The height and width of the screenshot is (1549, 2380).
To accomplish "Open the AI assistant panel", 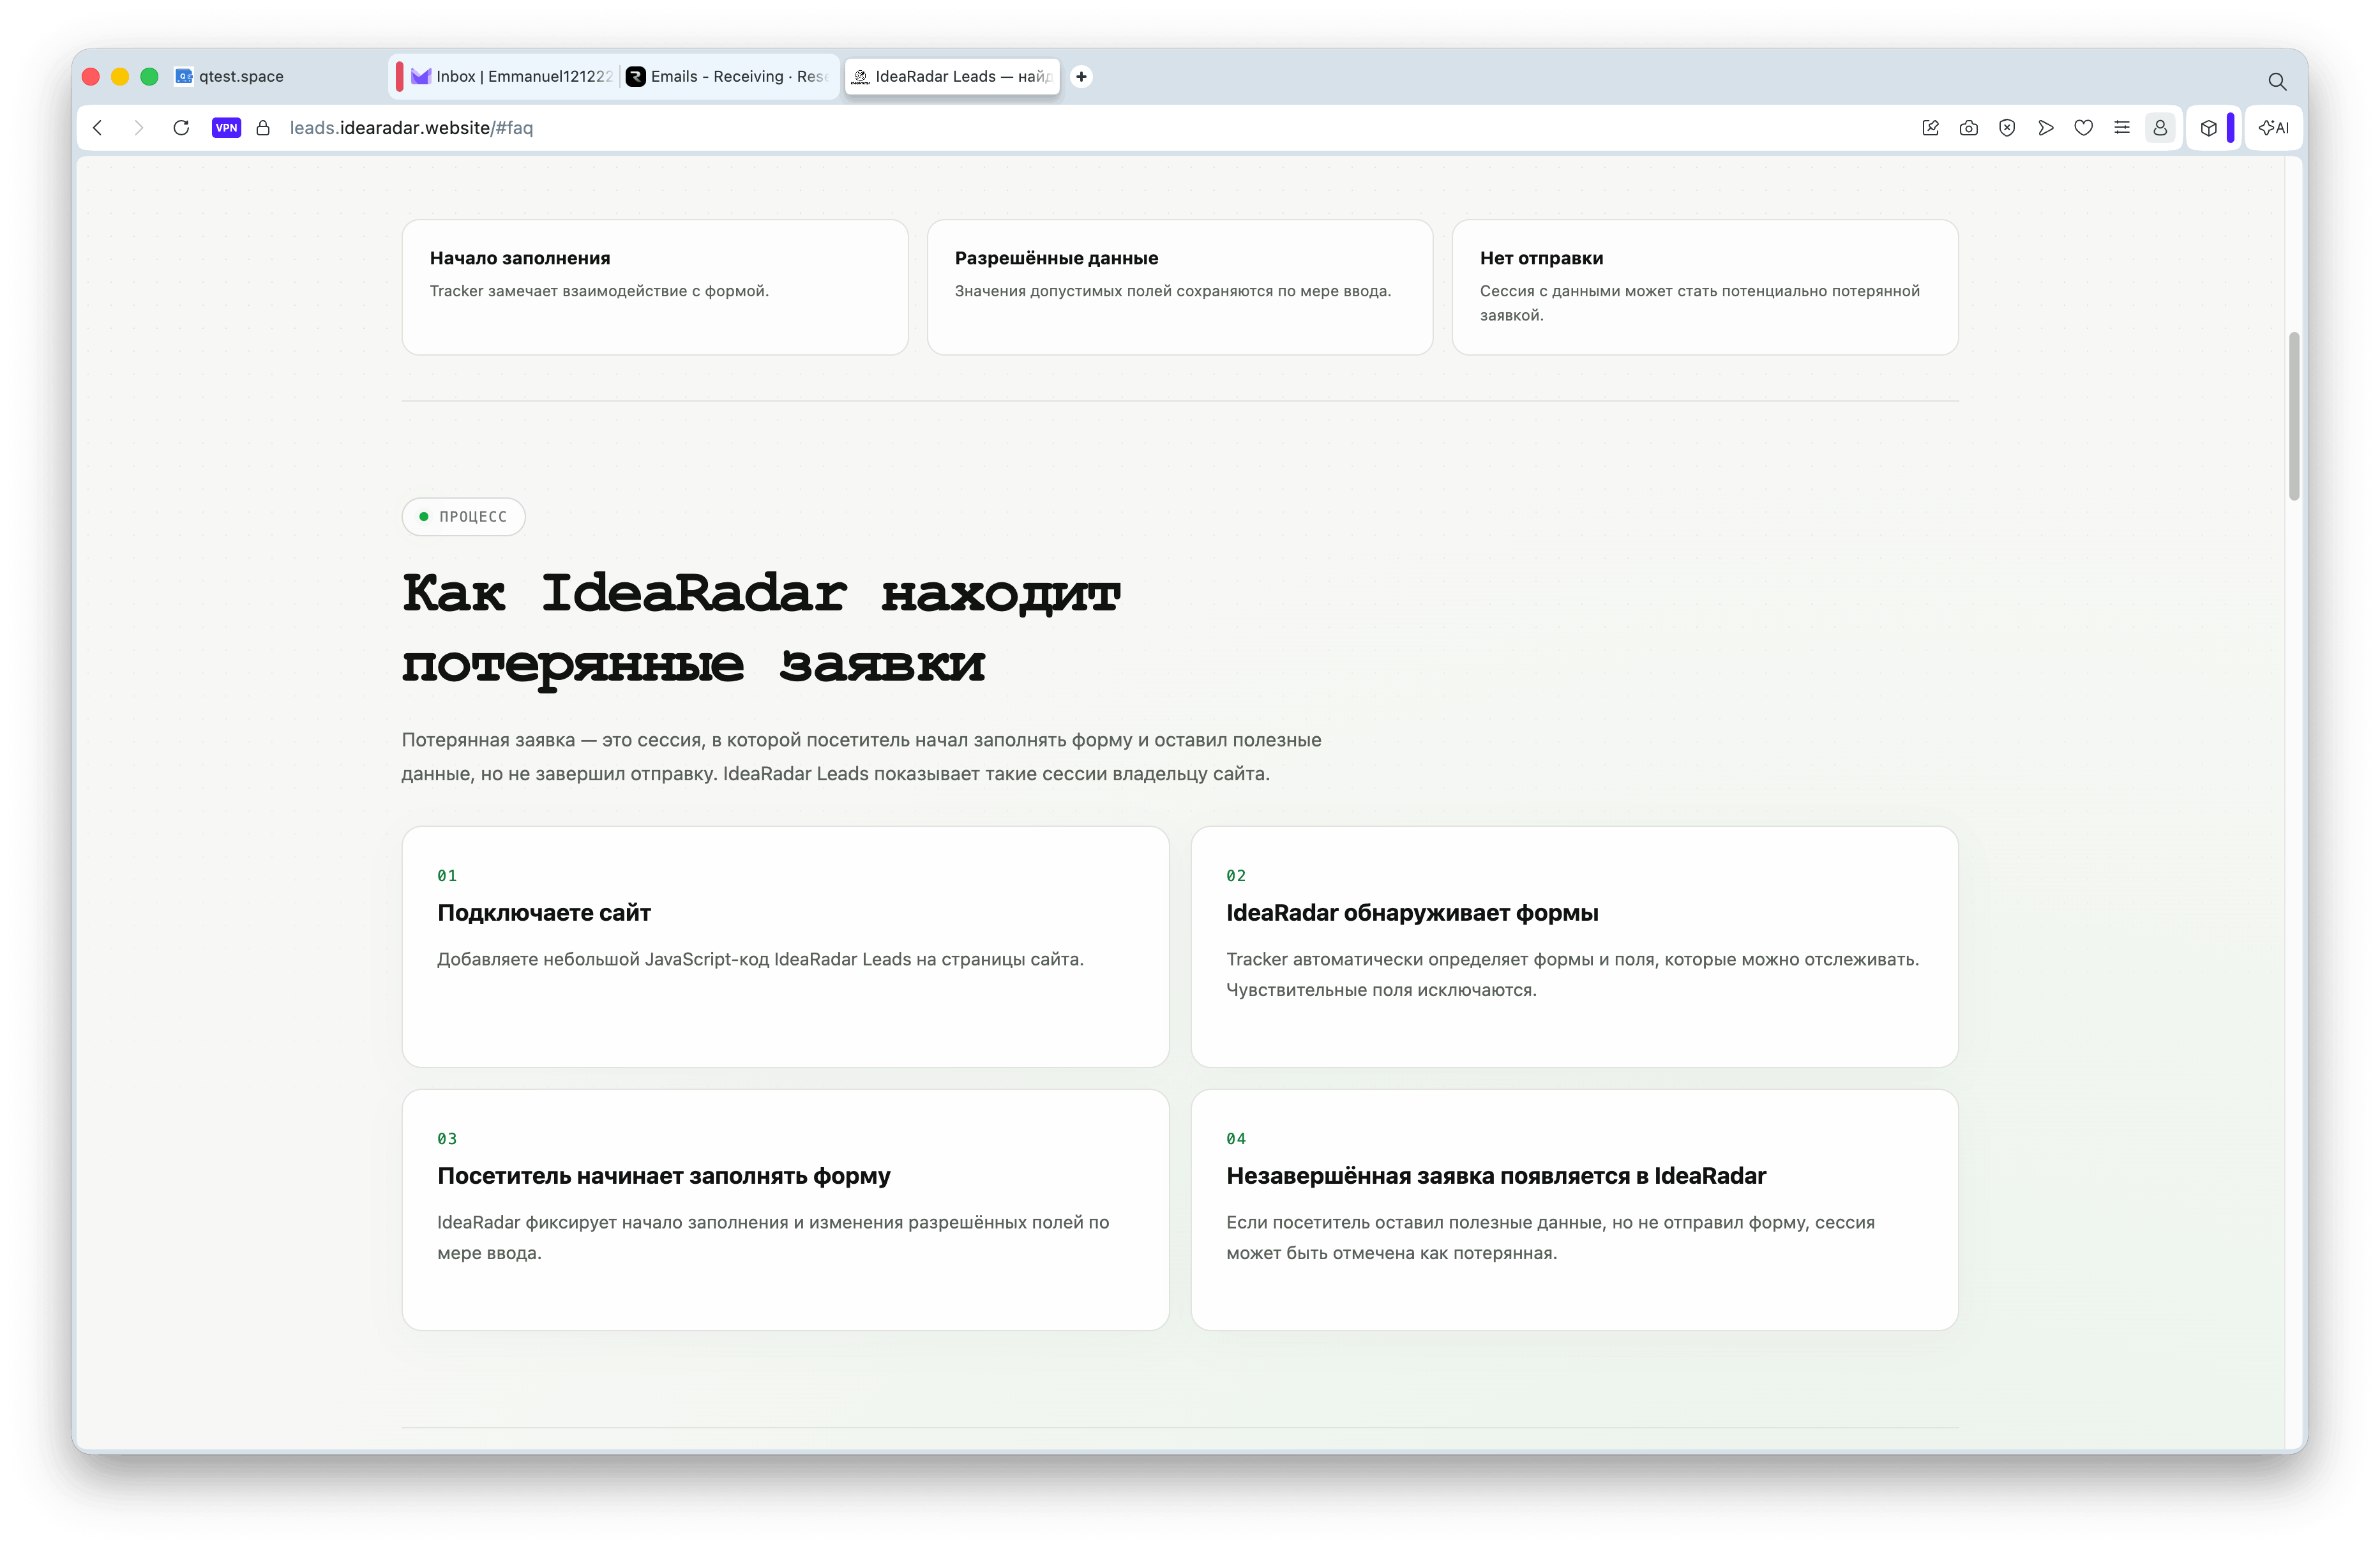I will pos(2273,128).
